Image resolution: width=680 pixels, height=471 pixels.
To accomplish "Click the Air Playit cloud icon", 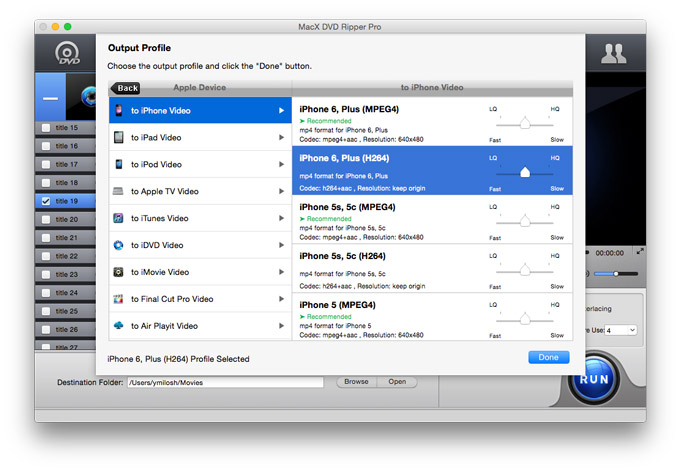I will (x=118, y=325).
